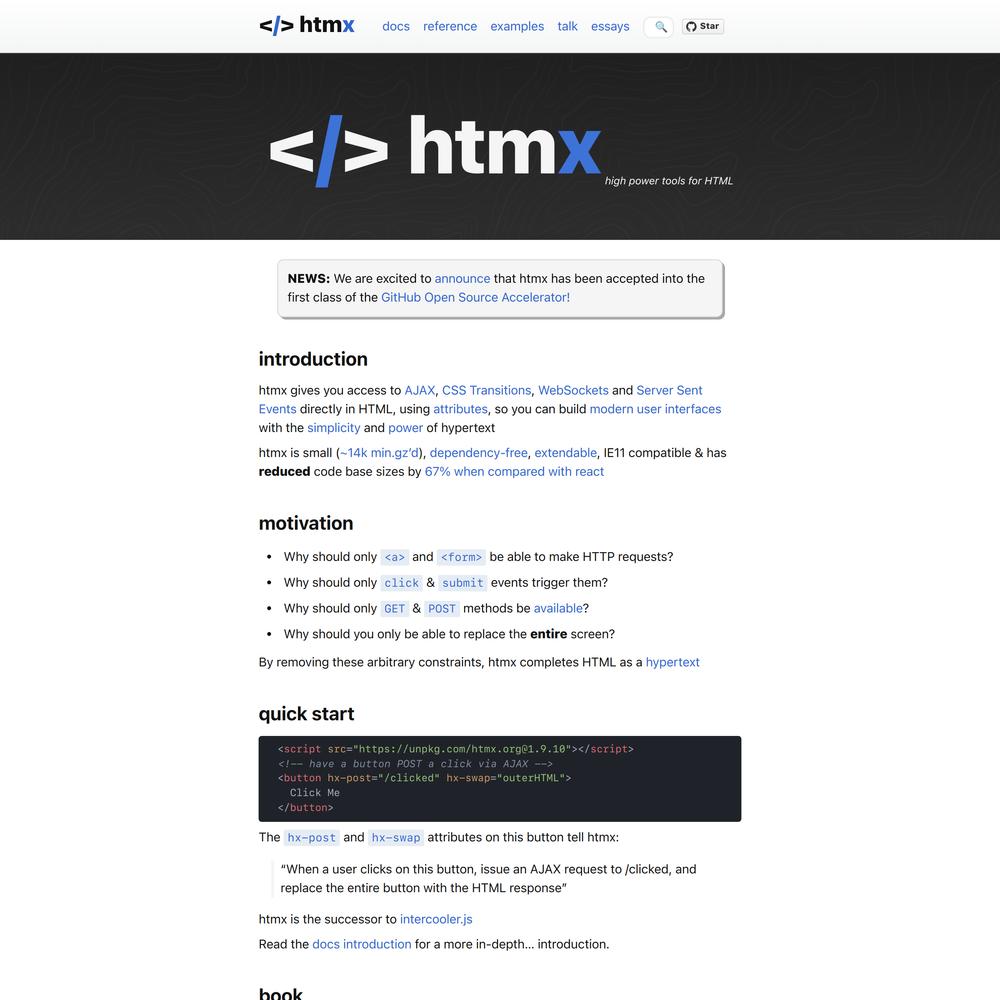
Task: Click the 'Click Me' text in code block
Action: (x=314, y=793)
